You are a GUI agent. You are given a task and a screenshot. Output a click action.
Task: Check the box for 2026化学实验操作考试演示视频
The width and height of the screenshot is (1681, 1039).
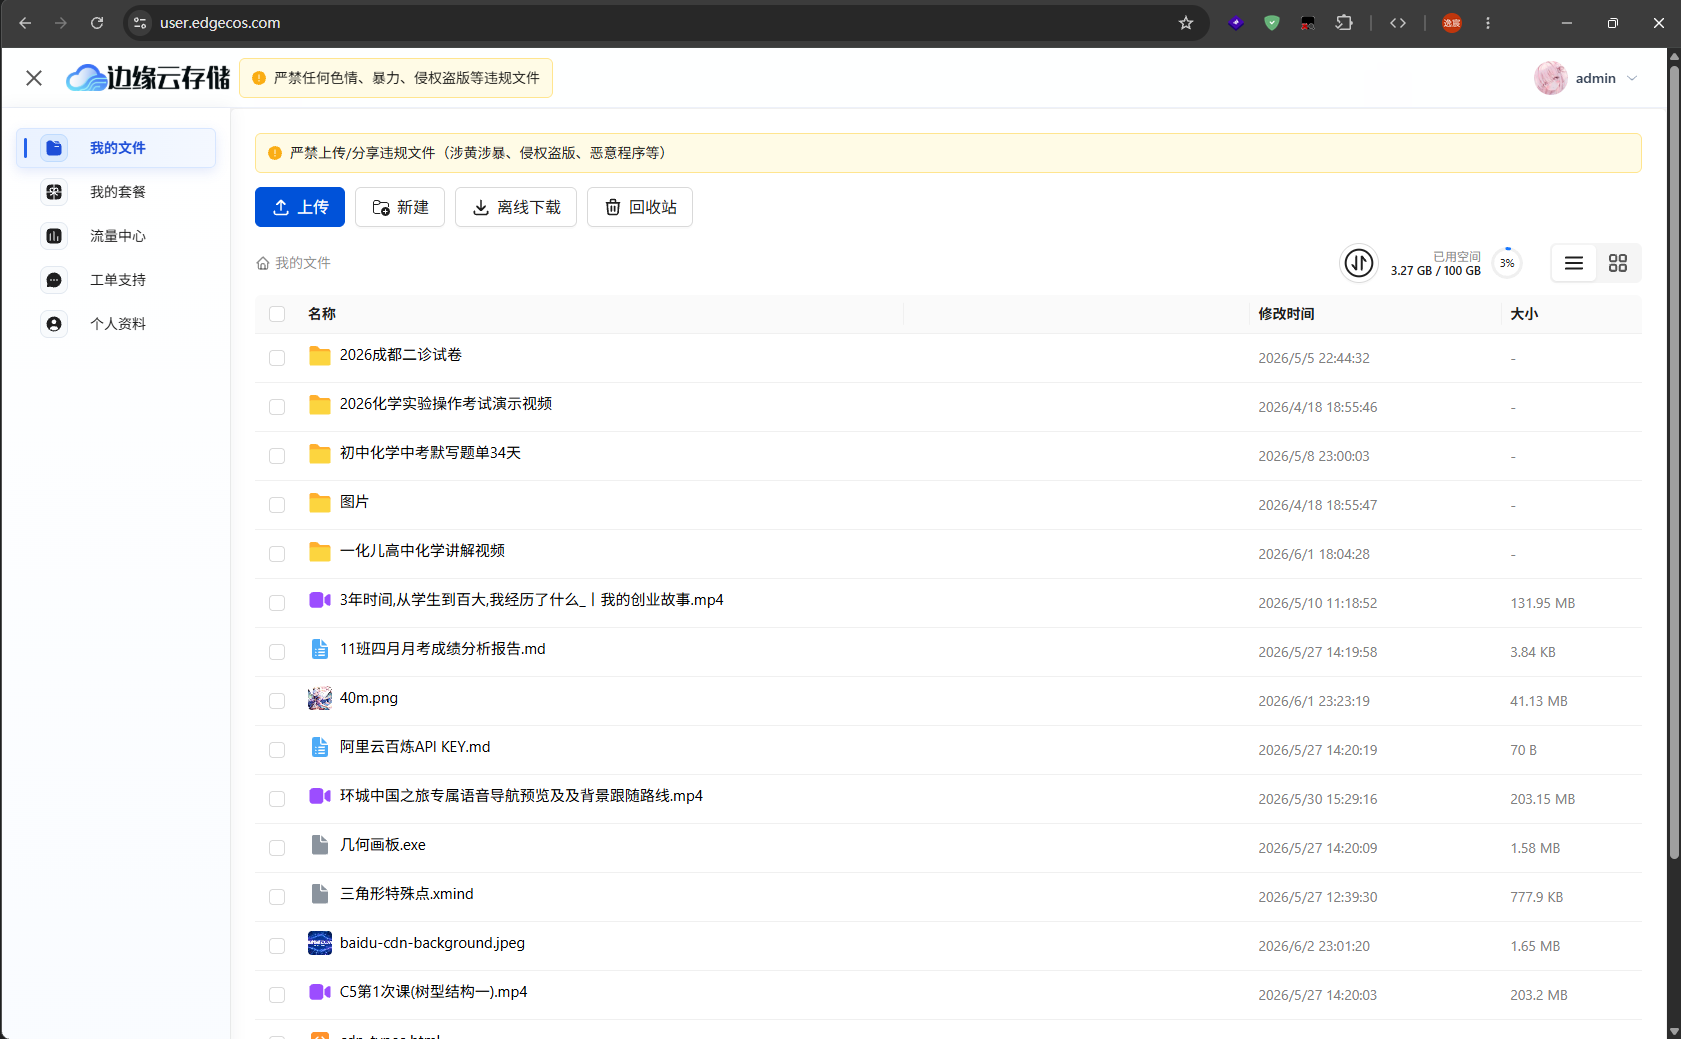click(277, 407)
